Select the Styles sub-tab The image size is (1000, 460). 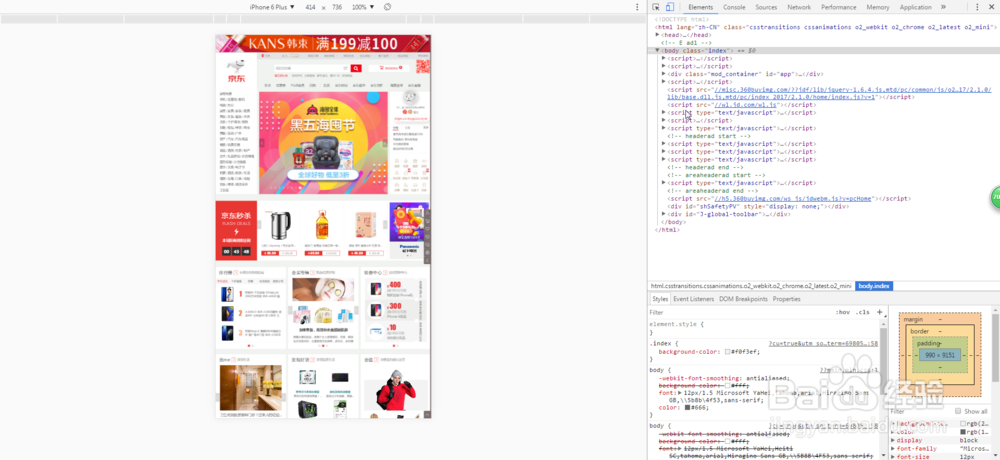click(x=660, y=299)
